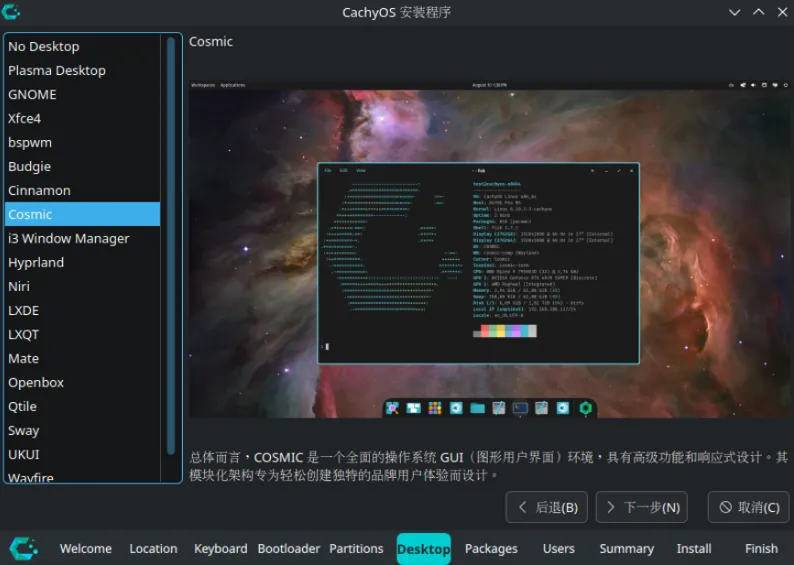
Task: Open the Bootloader step
Action: click(x=289, y=549)
